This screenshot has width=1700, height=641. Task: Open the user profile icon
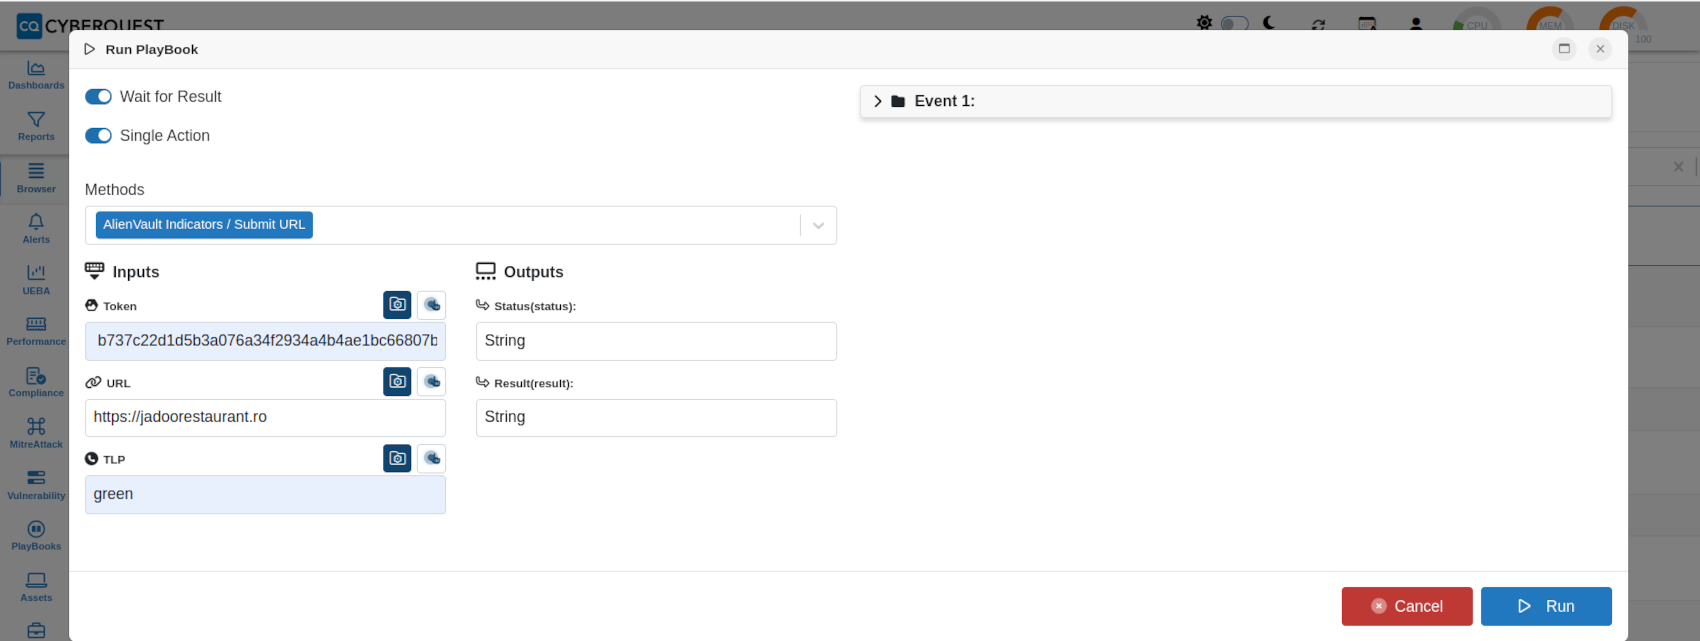click(1416, 24)
